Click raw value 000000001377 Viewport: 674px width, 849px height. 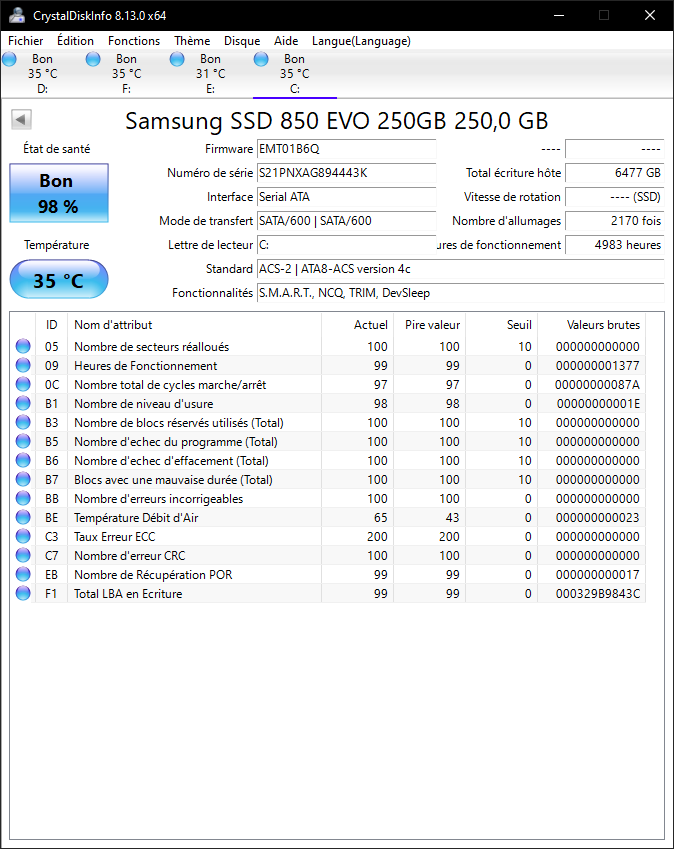(x=598, y=365)
